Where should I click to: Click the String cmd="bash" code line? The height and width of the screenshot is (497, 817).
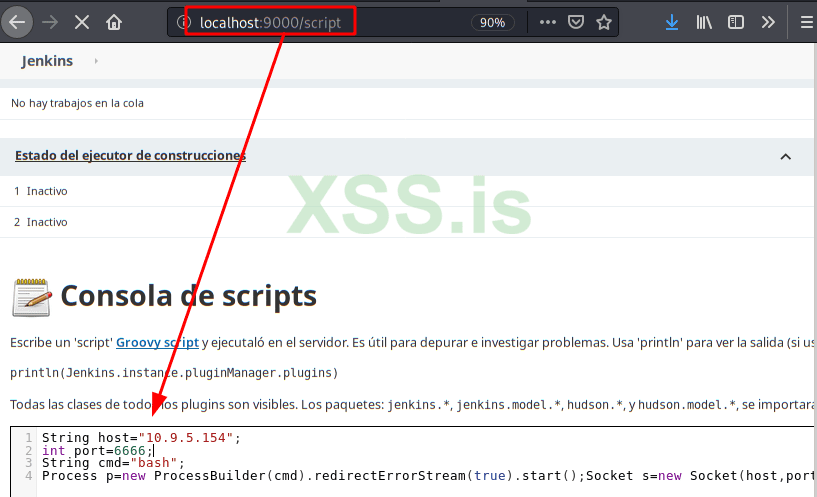click(113, 463)
